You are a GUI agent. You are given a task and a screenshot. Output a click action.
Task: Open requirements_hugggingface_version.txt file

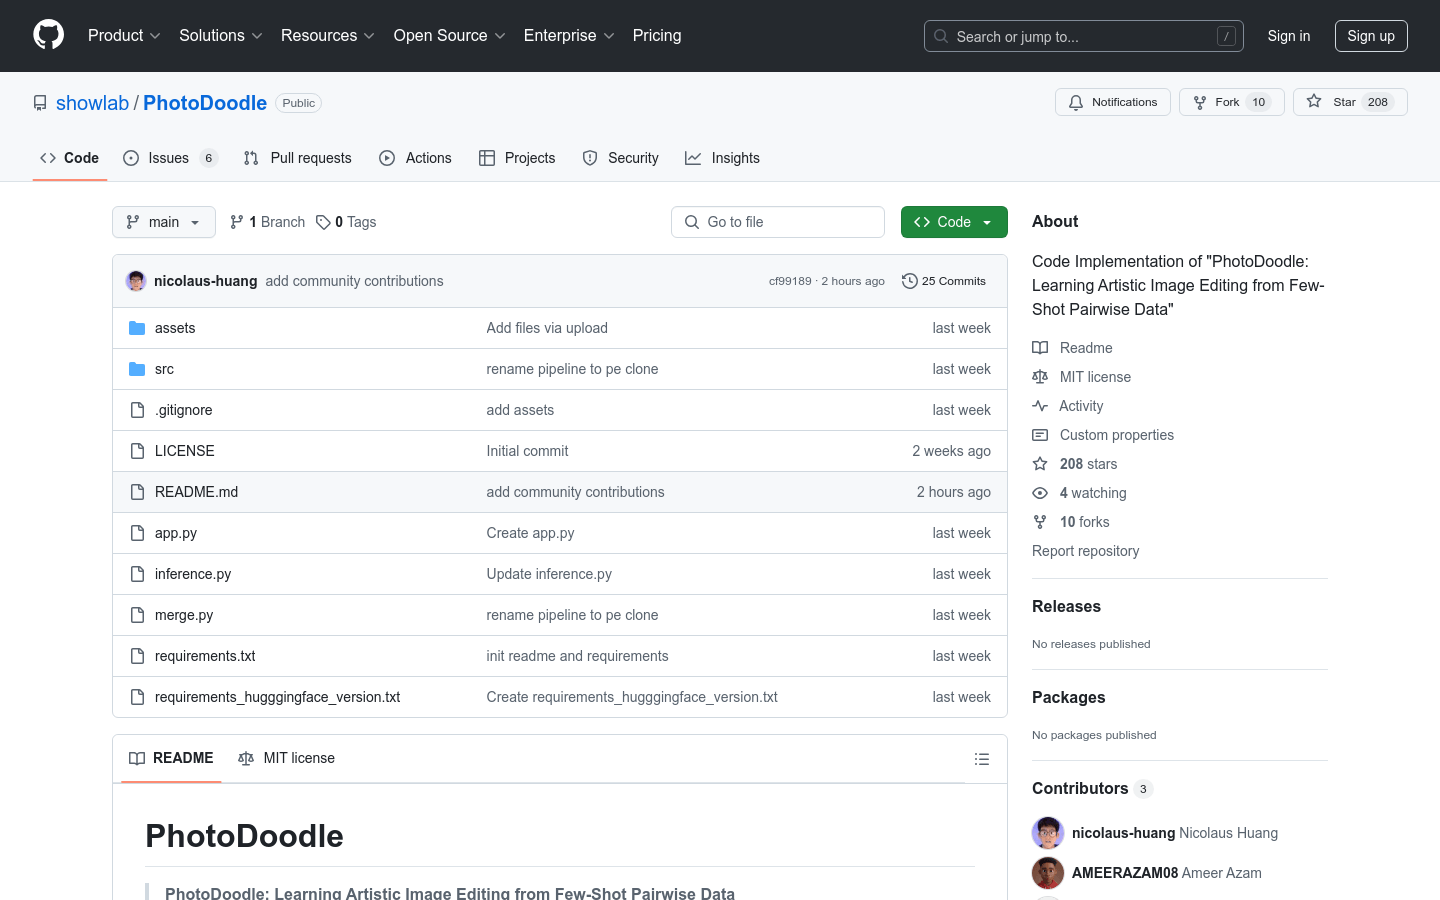[277, 697]
